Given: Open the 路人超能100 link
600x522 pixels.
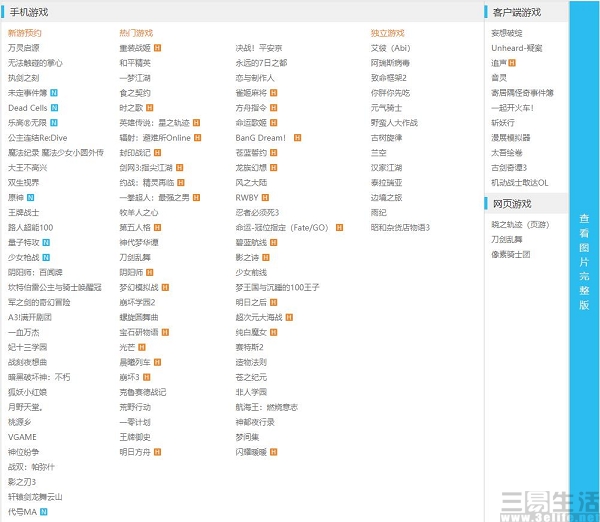Looking at the screenshot, I should (31, 228).
